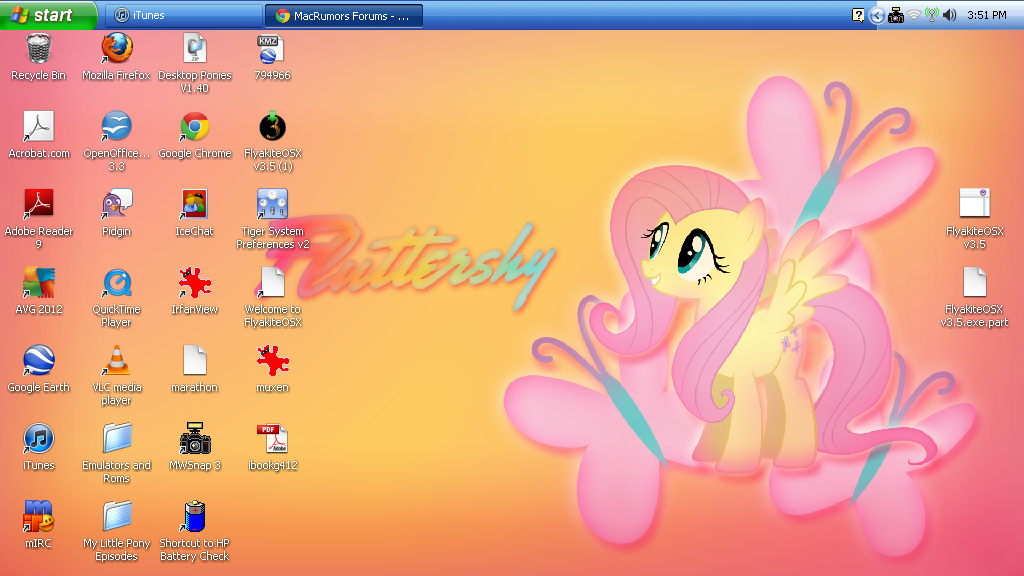1024x576 pixels.
Task: Select the FlyakiteOSX v3.5 window-style file icon
Action: [974, 203]
